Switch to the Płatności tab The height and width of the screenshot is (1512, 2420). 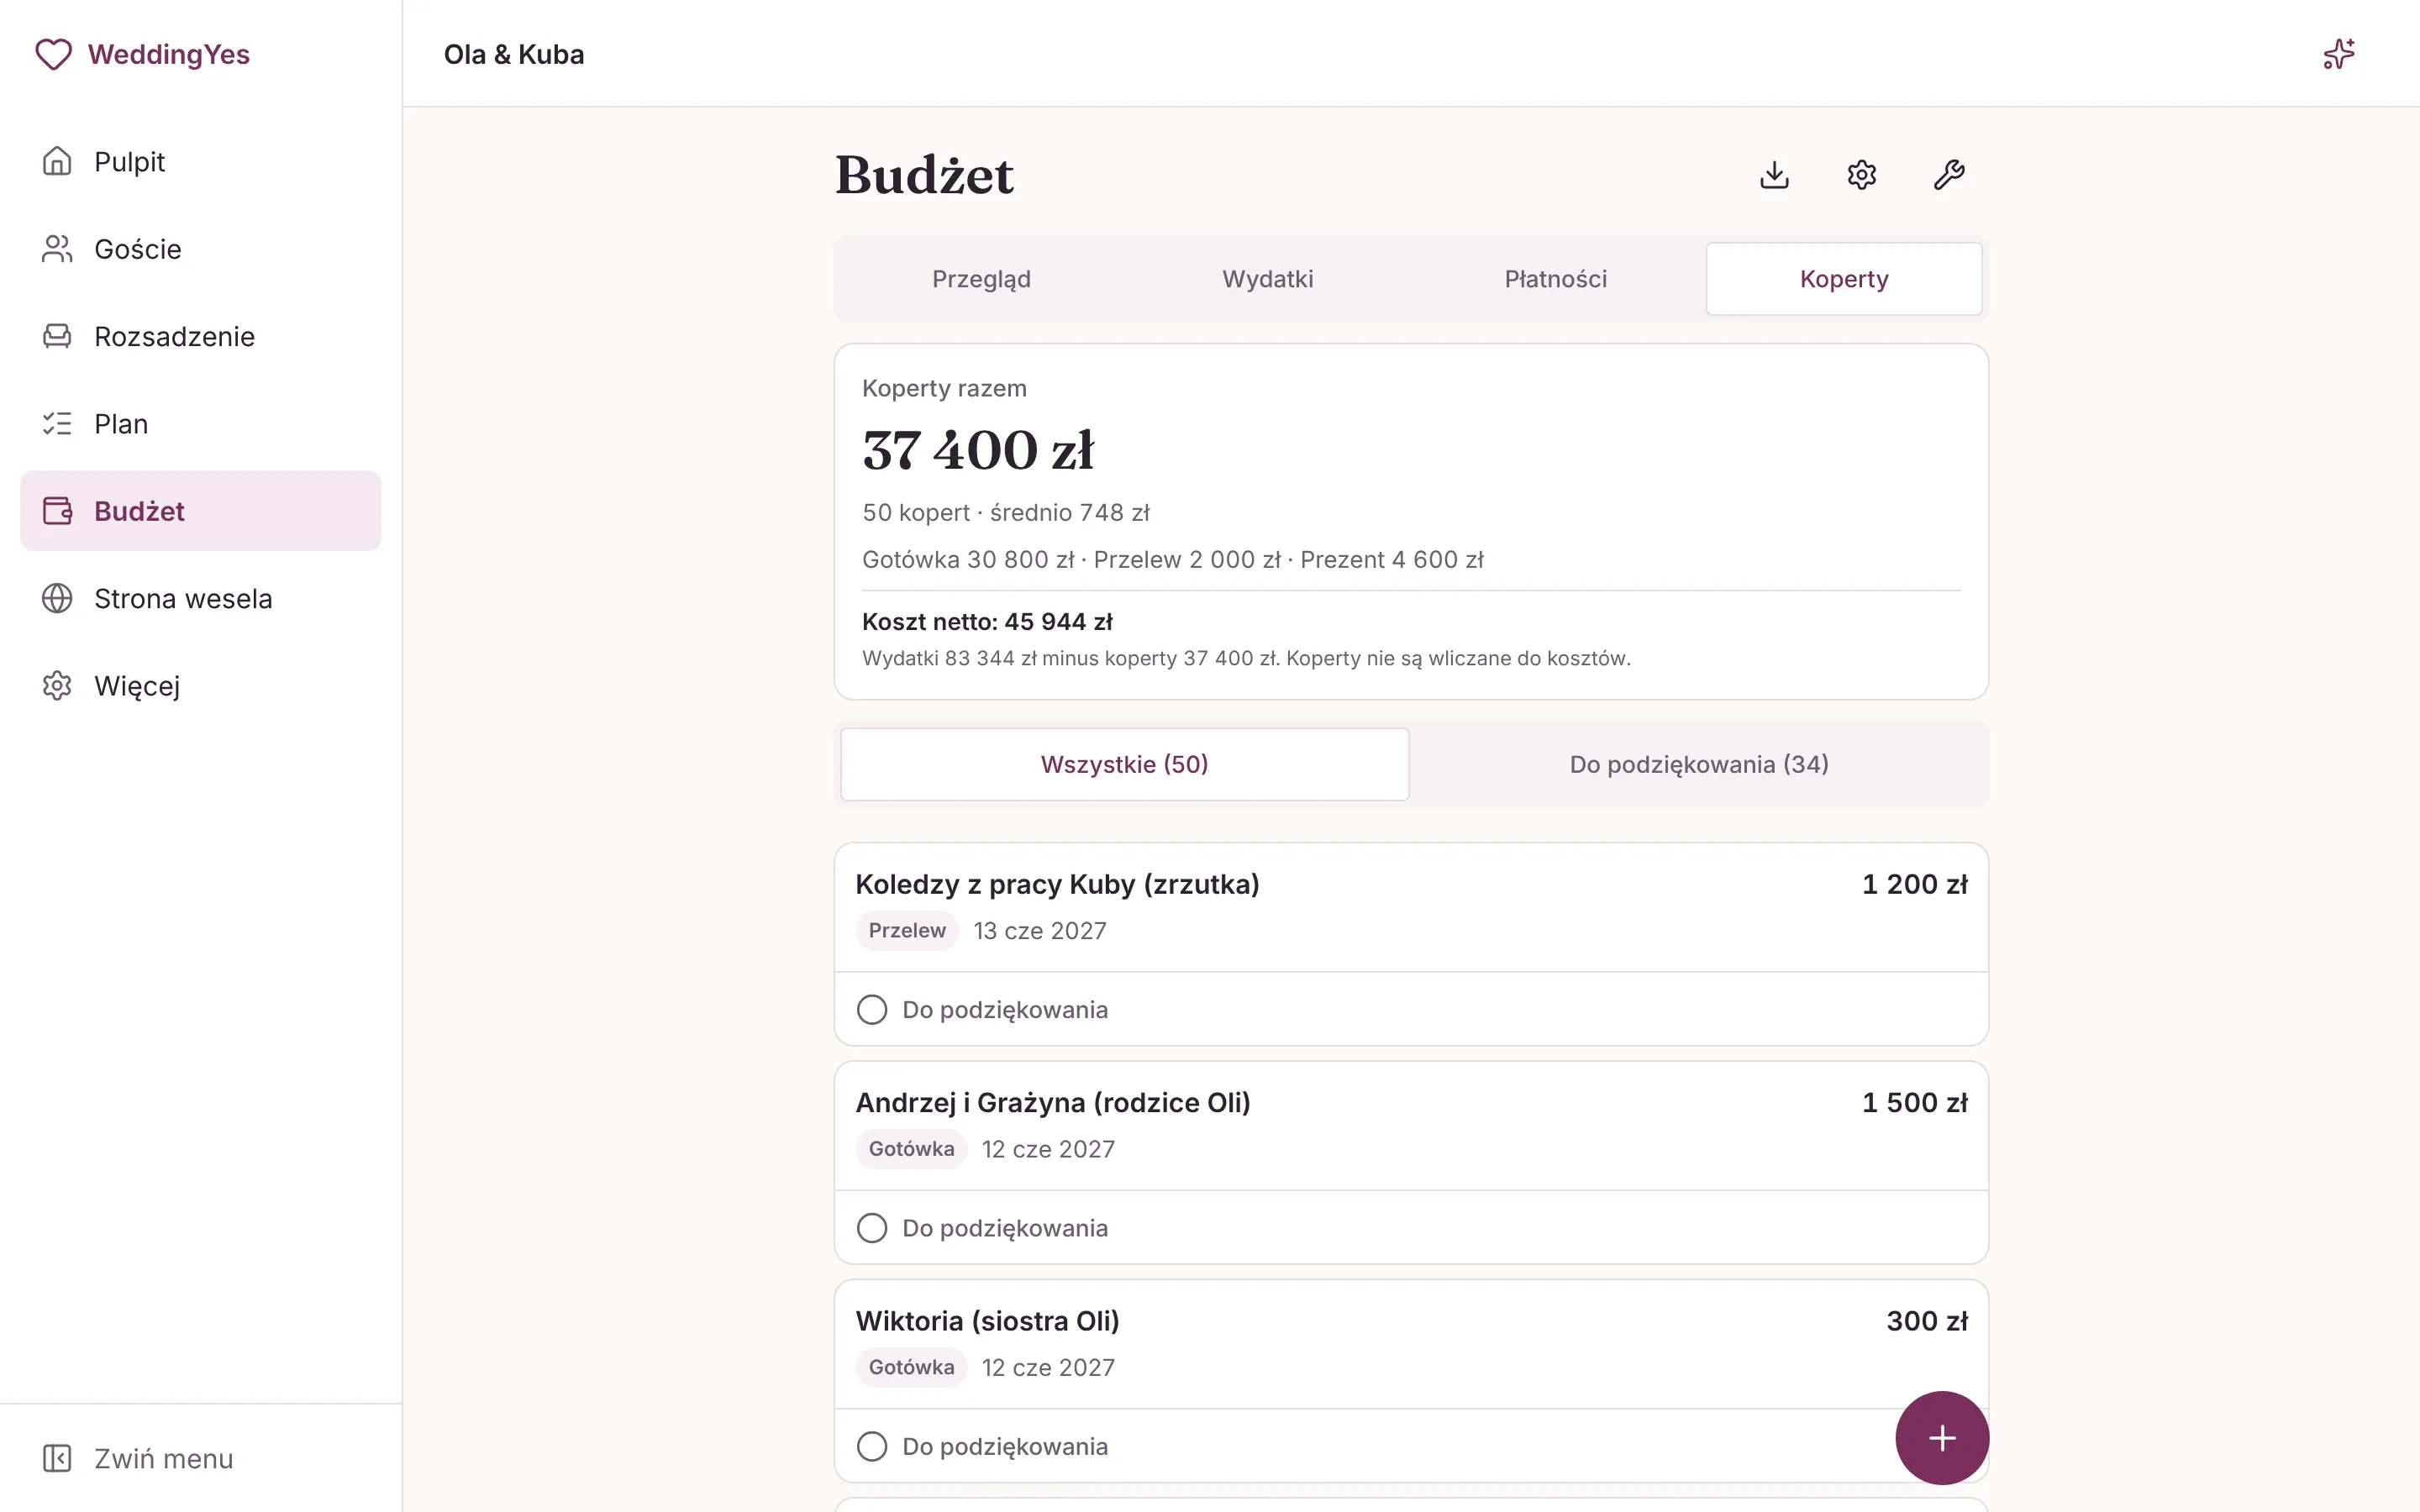(x=1555, y=279)
